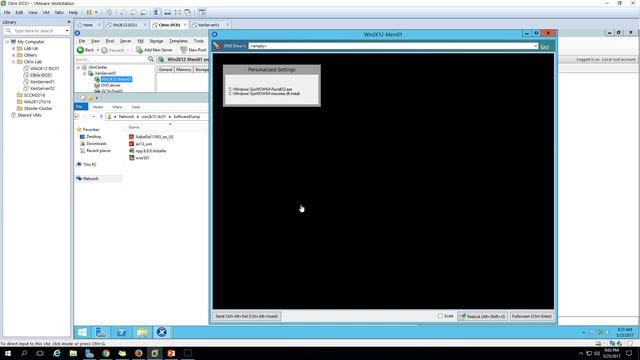640x360 pixels.
Task: Open the XenCenter Templates menu
Action: pyautogui.click(x=178, y=41)
